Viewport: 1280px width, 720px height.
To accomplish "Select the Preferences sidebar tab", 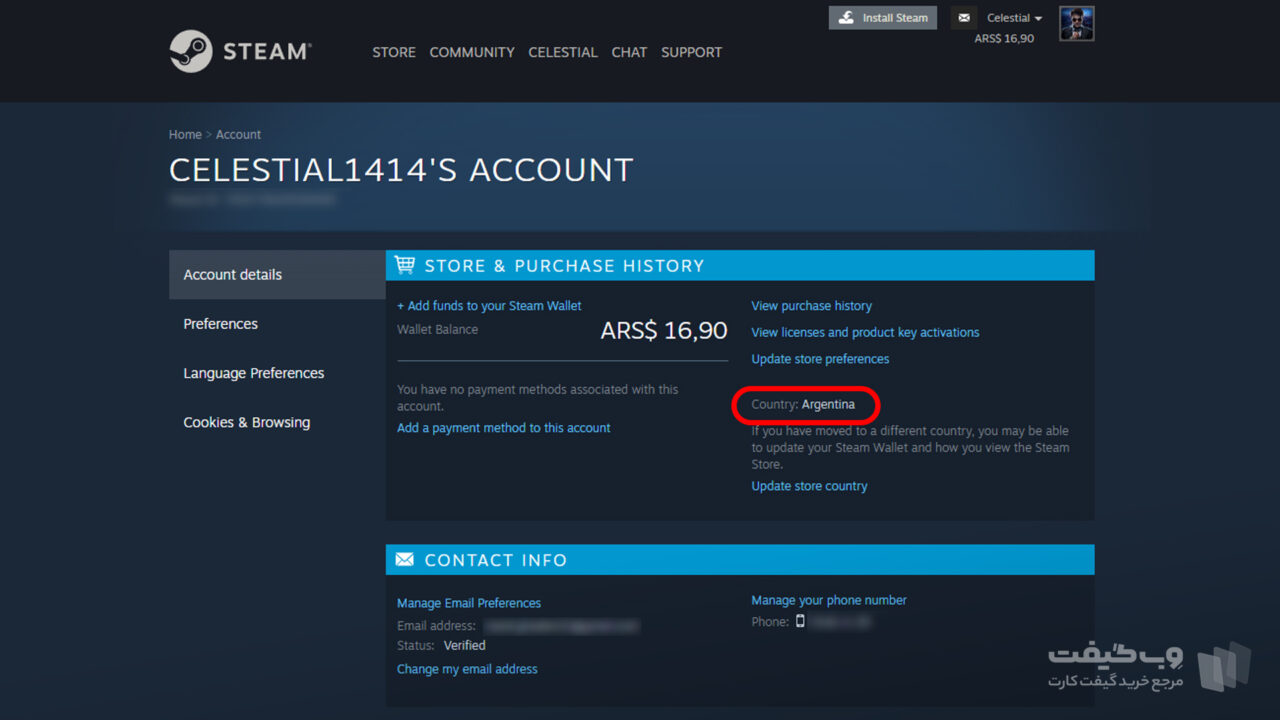I will tap(277, 324).
